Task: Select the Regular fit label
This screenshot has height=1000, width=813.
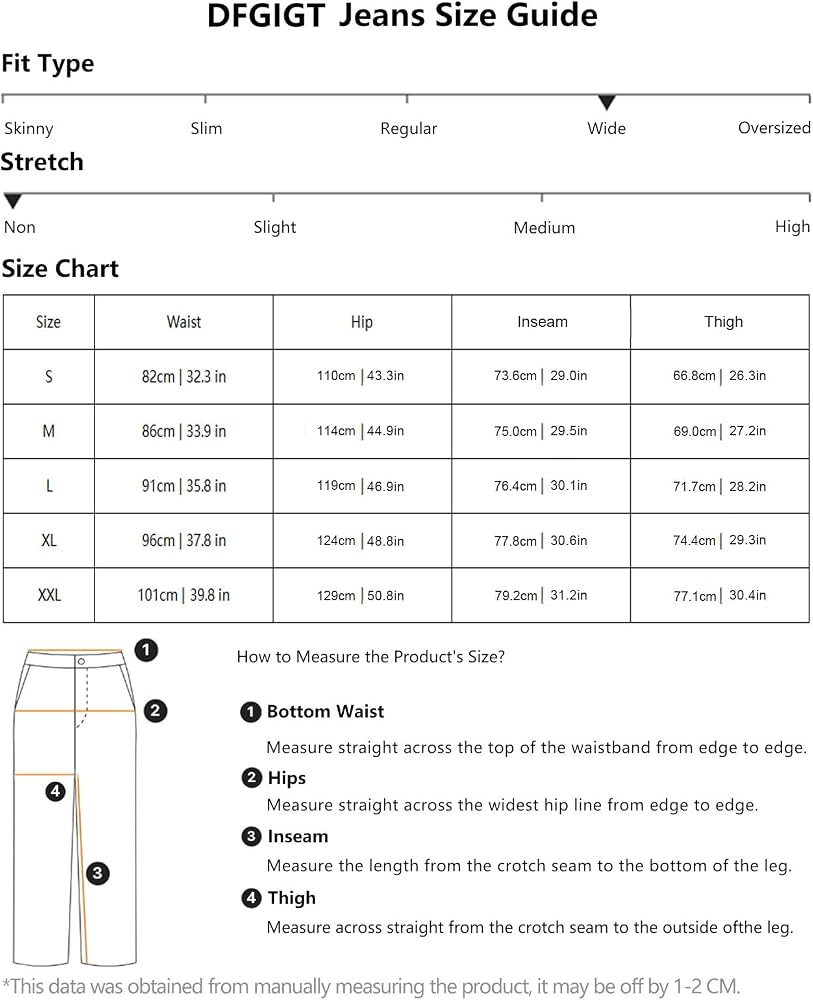Action: click(x=409, y=129)
